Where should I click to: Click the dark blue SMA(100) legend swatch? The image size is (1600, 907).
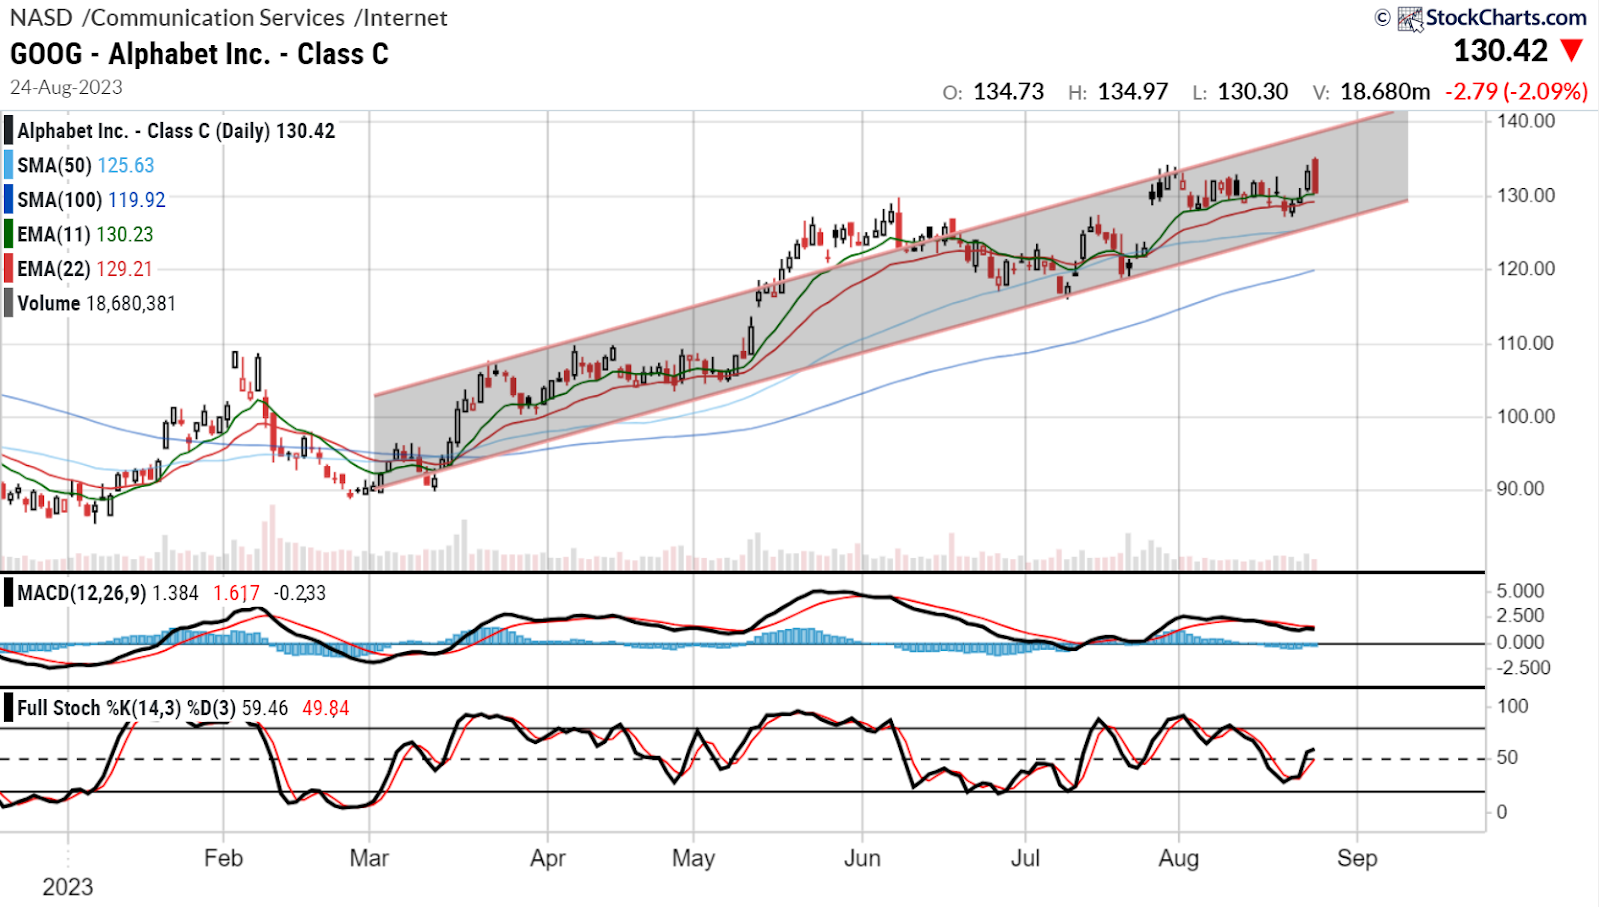coord(8,200)
